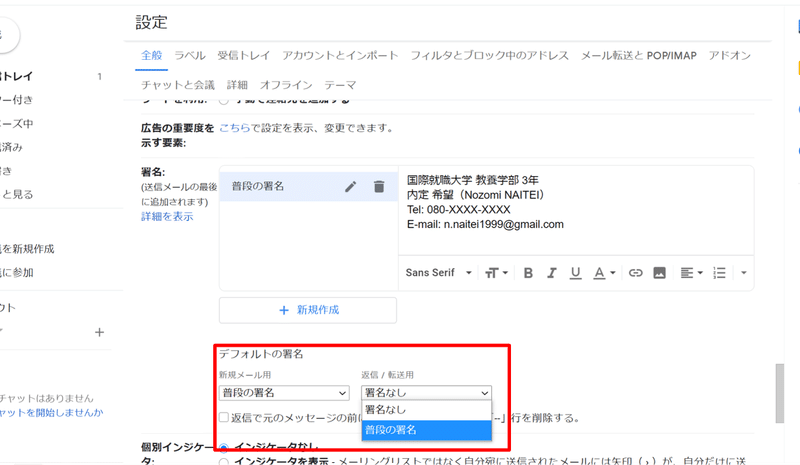Add a new label with sidebar plus icon
Viewport: 800px width, 465px height.
(x=99, y=332)
